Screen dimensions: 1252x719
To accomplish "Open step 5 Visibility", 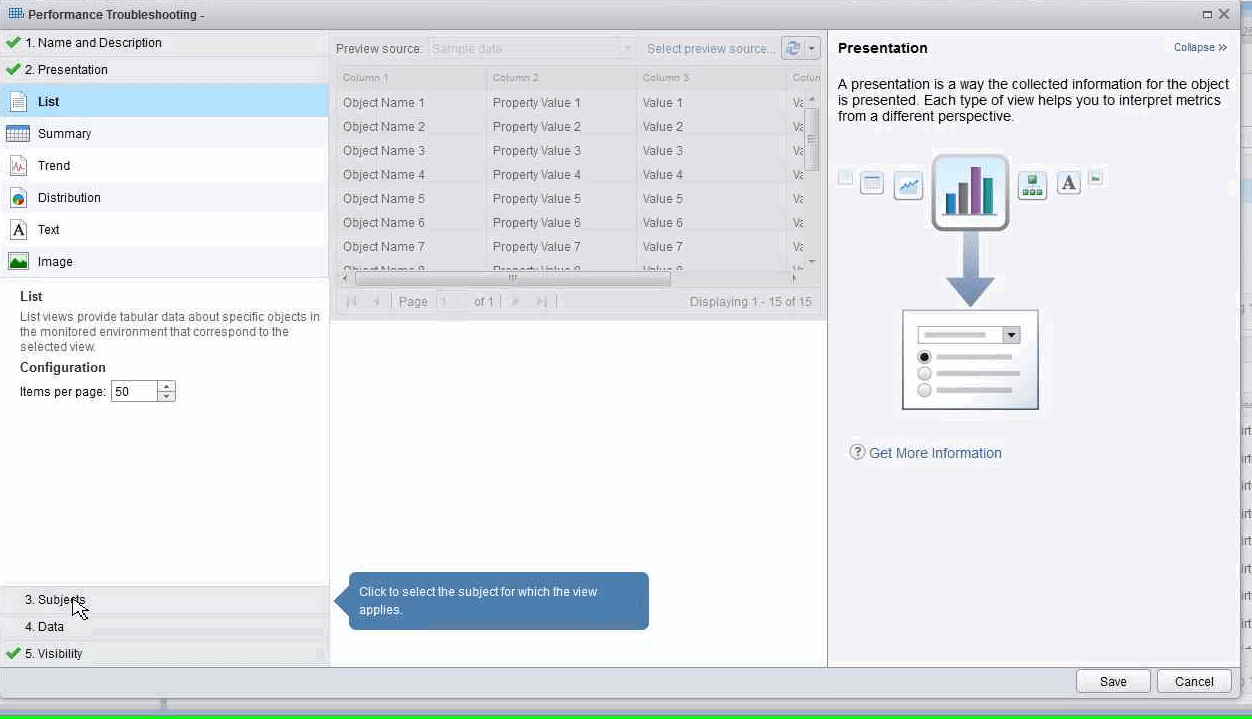I will pyautogui.click(x=60, y=654).
